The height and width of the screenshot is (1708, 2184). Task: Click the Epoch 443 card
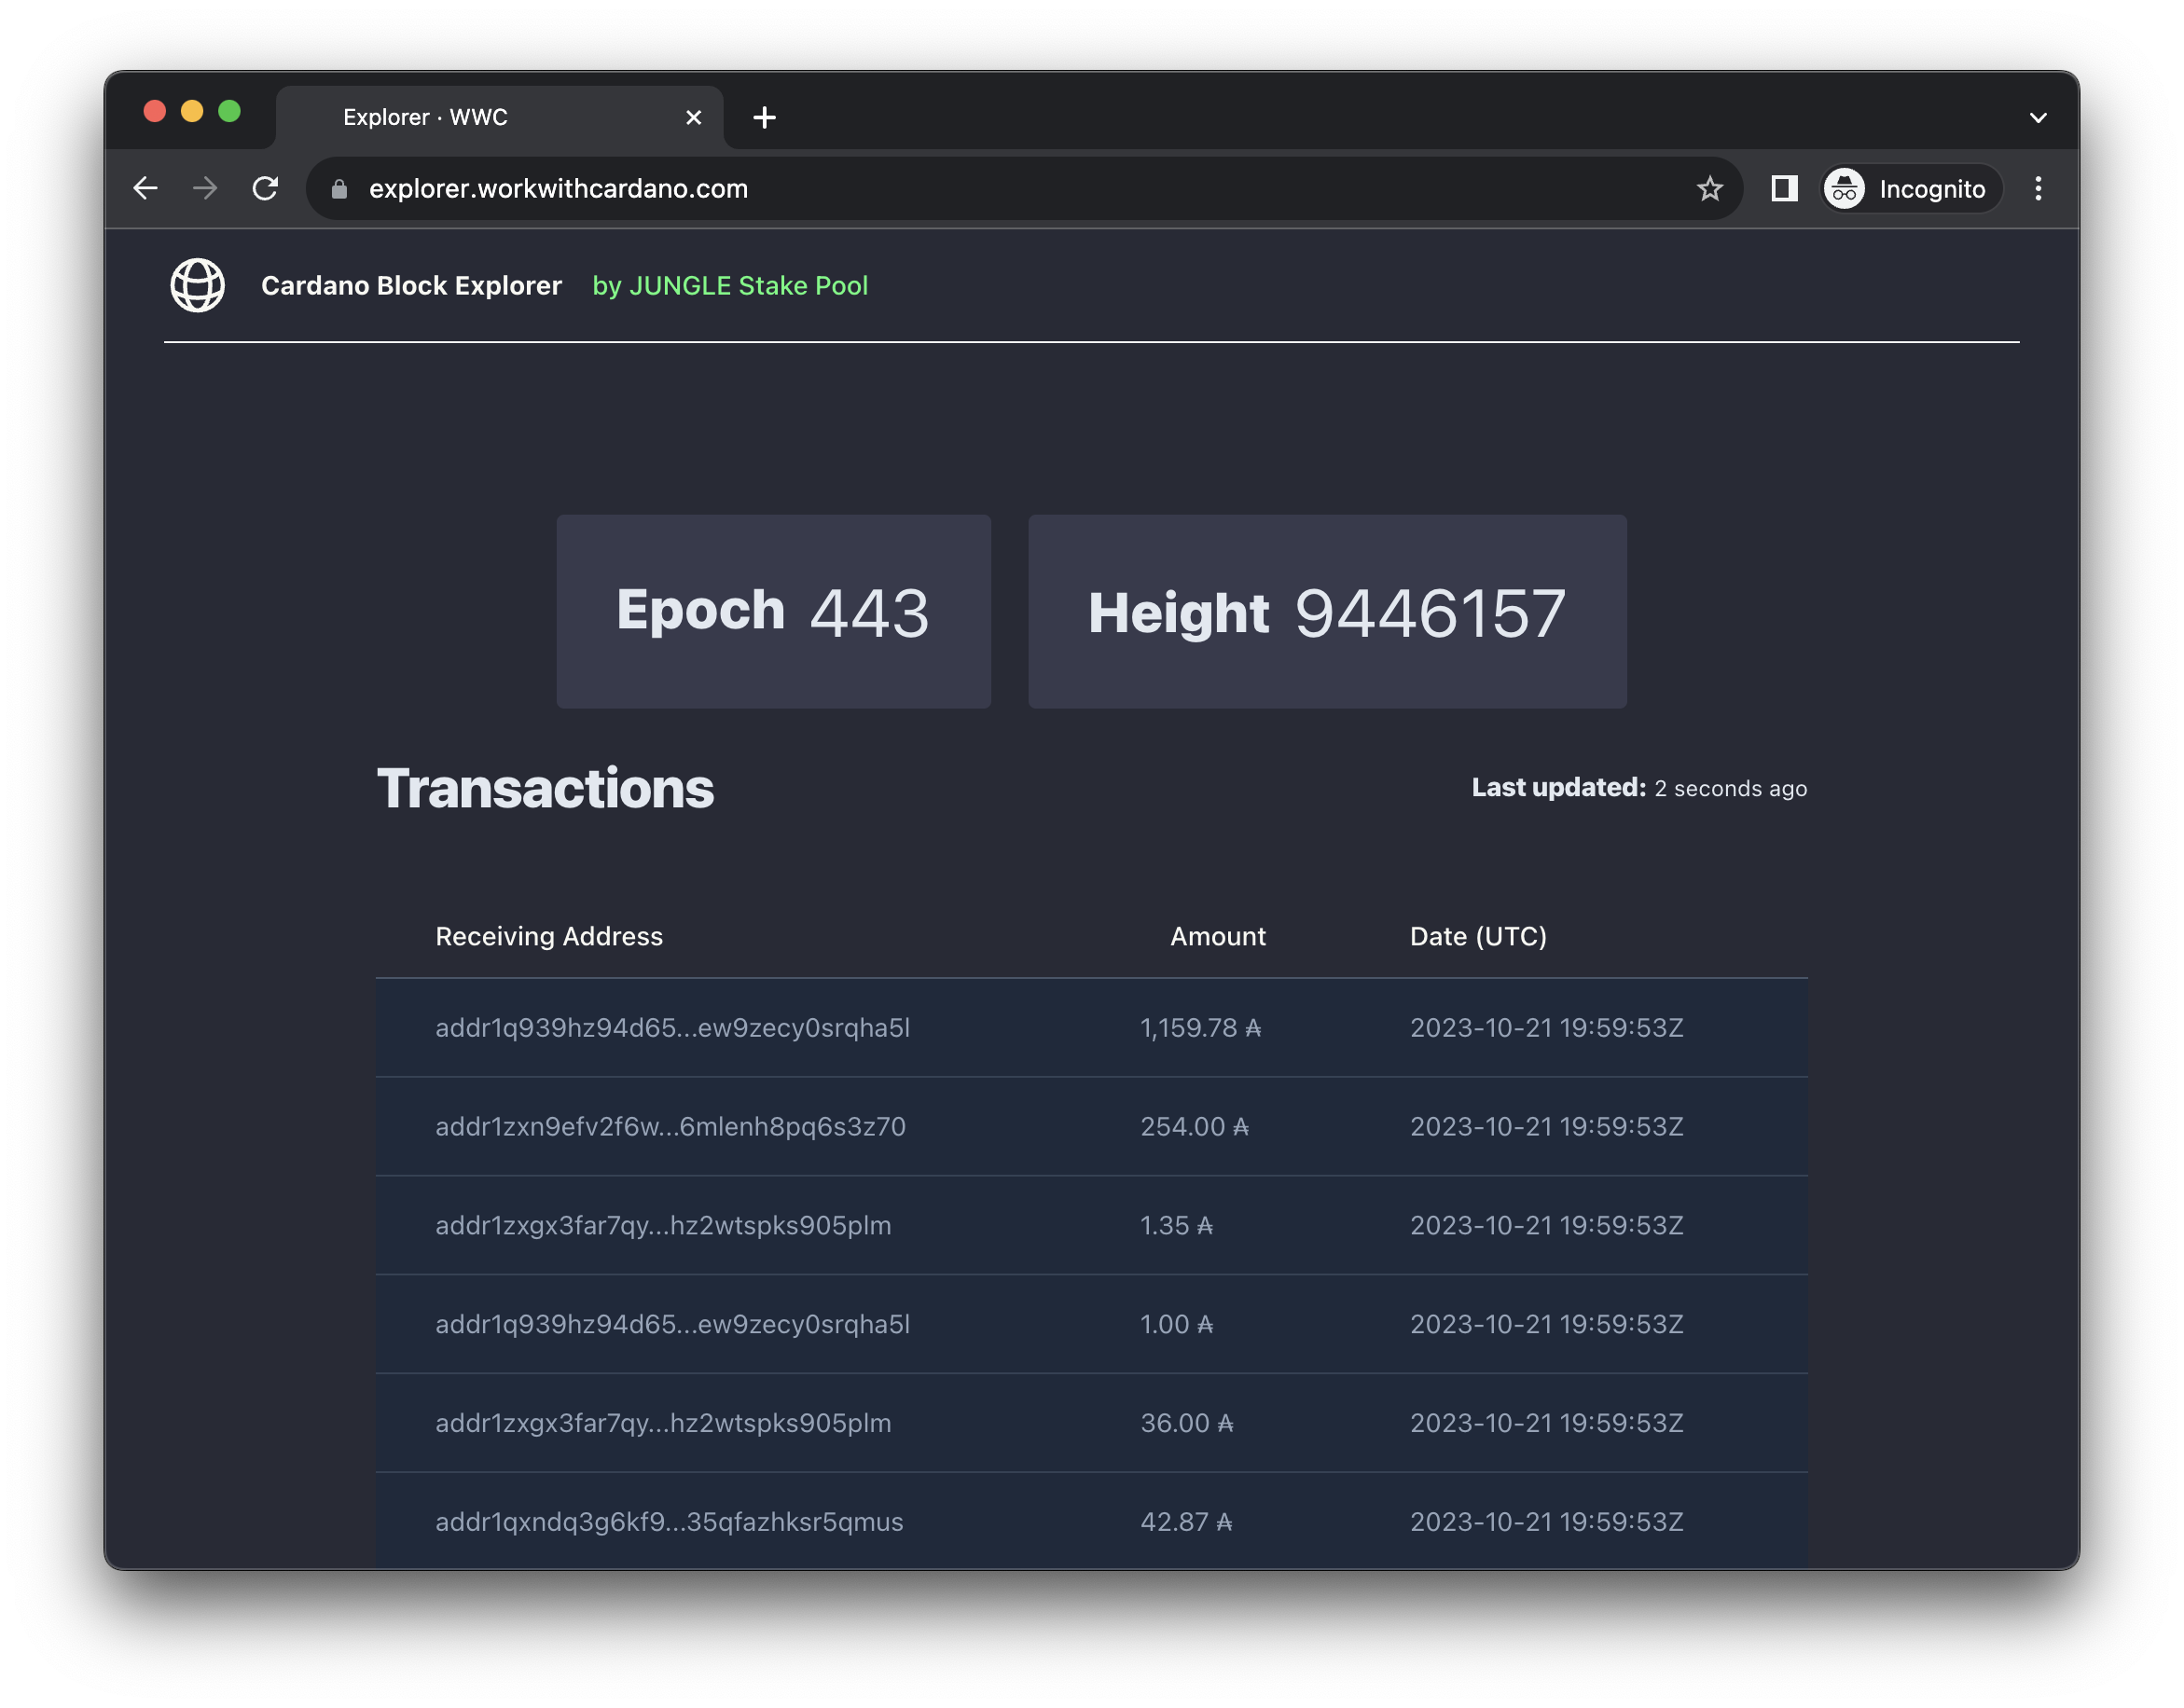pyautogui.click(x=773, y=612)
